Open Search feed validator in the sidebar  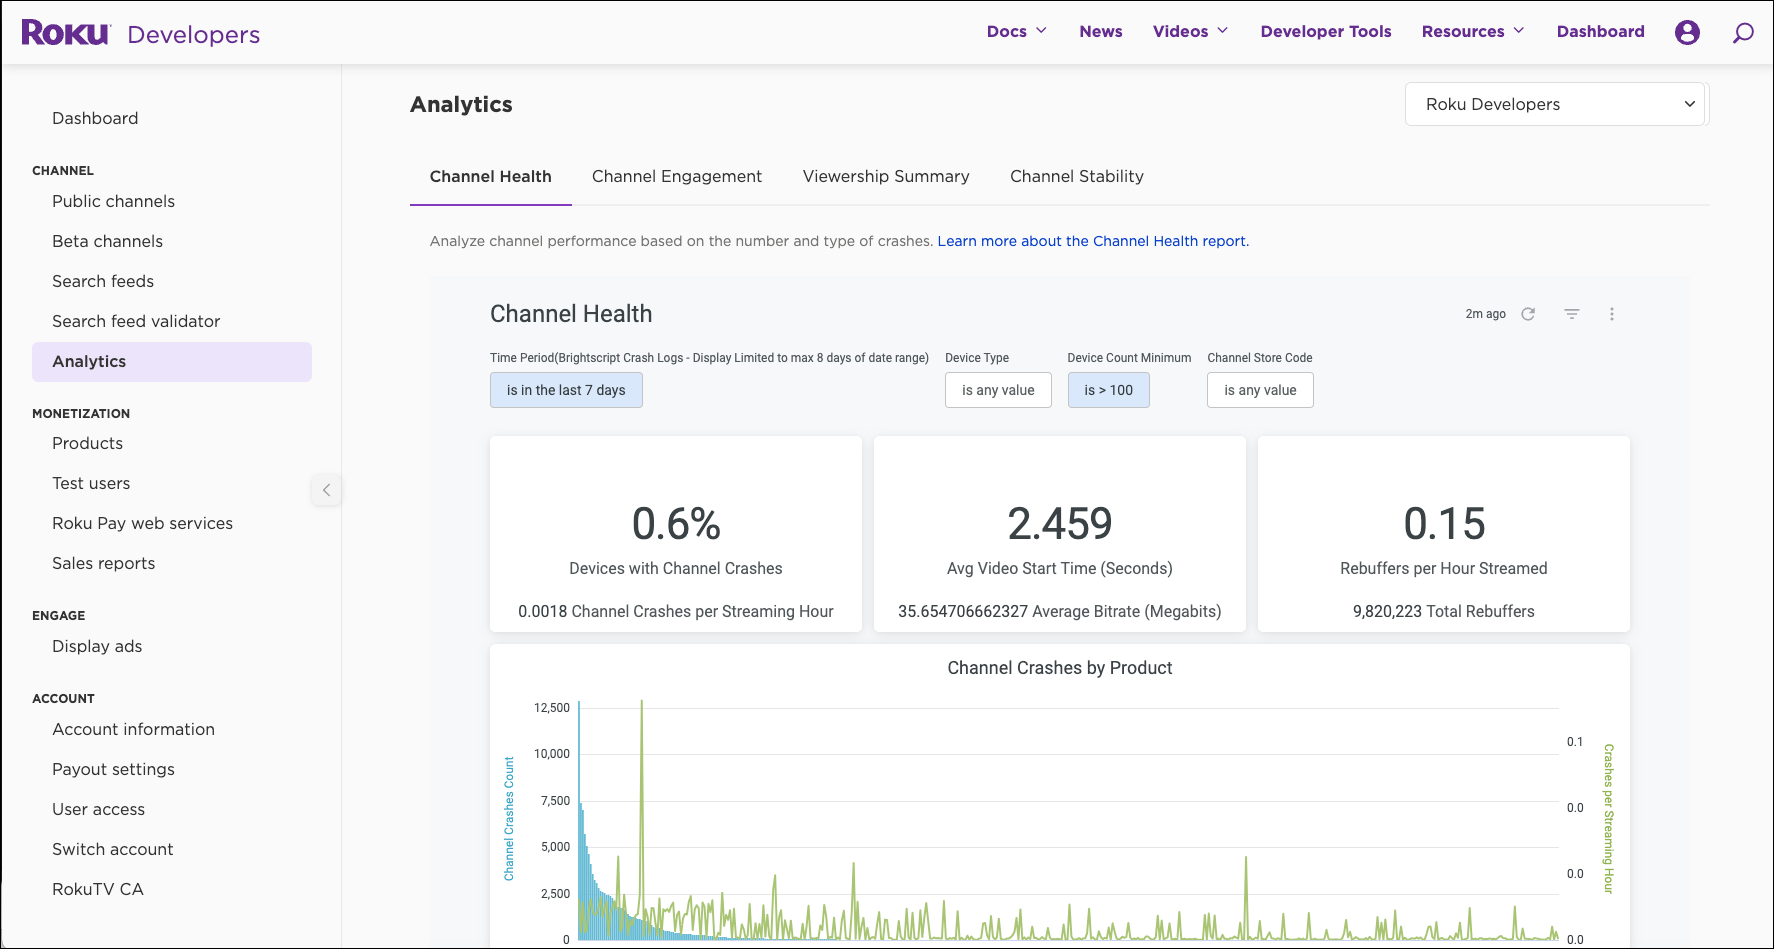coord(136,321)
